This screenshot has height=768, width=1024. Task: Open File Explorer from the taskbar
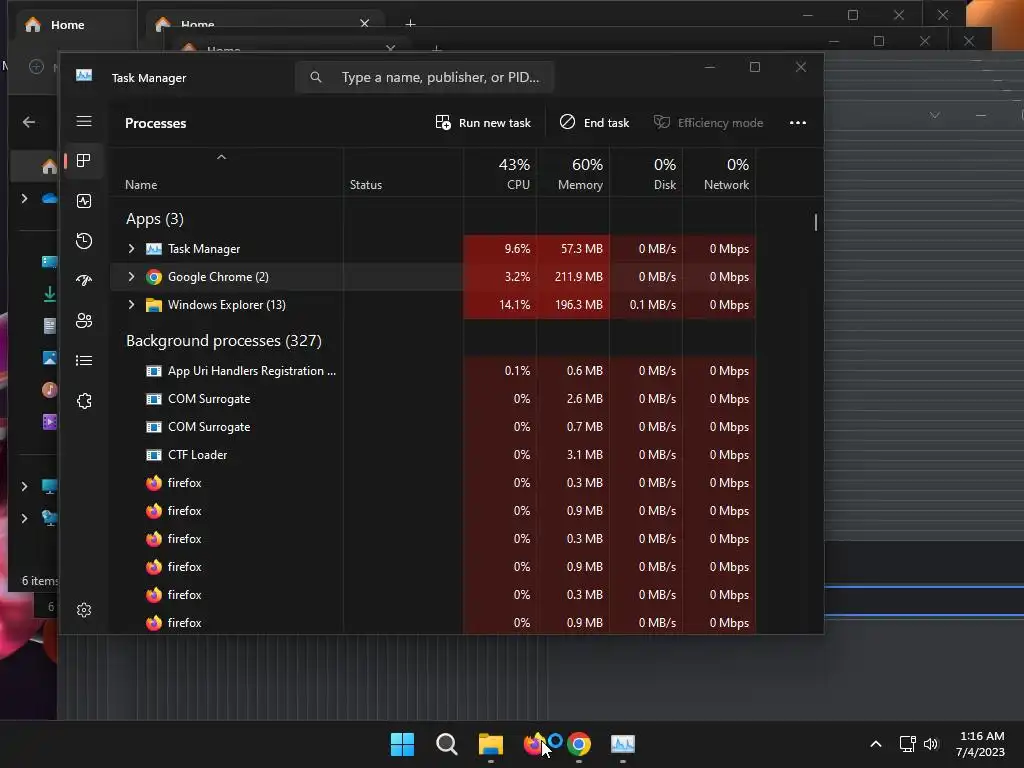(x=490, y=744)
